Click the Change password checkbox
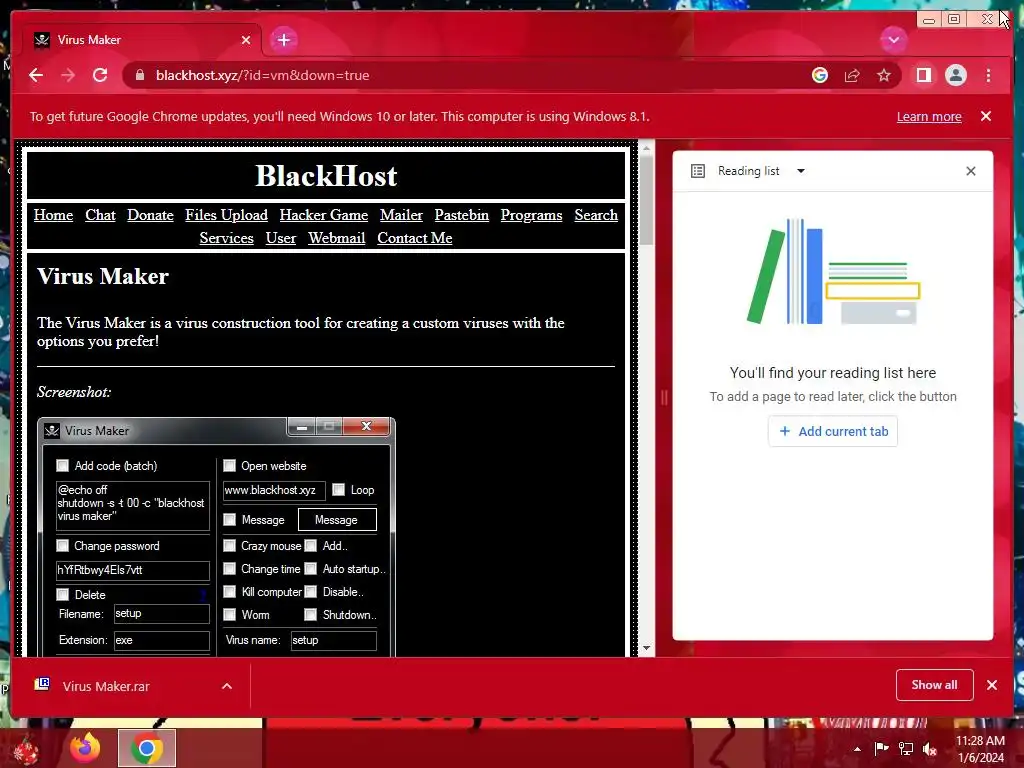This screenshot has height=768, width=1024. [x=62, y=545]
